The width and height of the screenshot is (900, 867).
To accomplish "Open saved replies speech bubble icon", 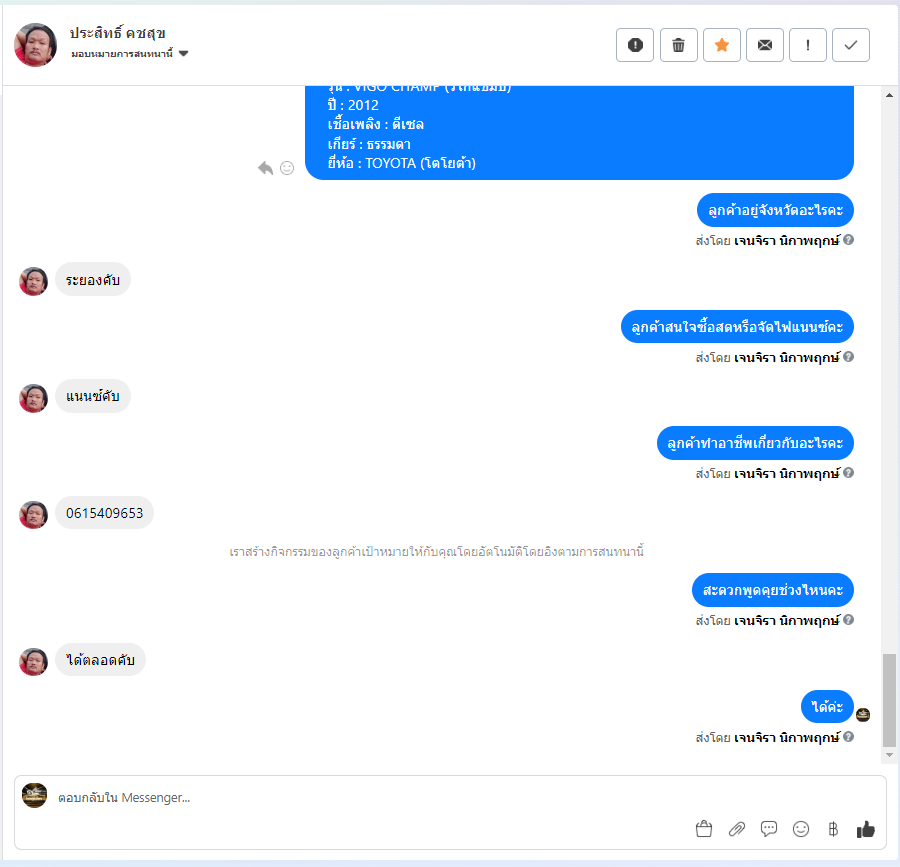I will pos(769,829).
